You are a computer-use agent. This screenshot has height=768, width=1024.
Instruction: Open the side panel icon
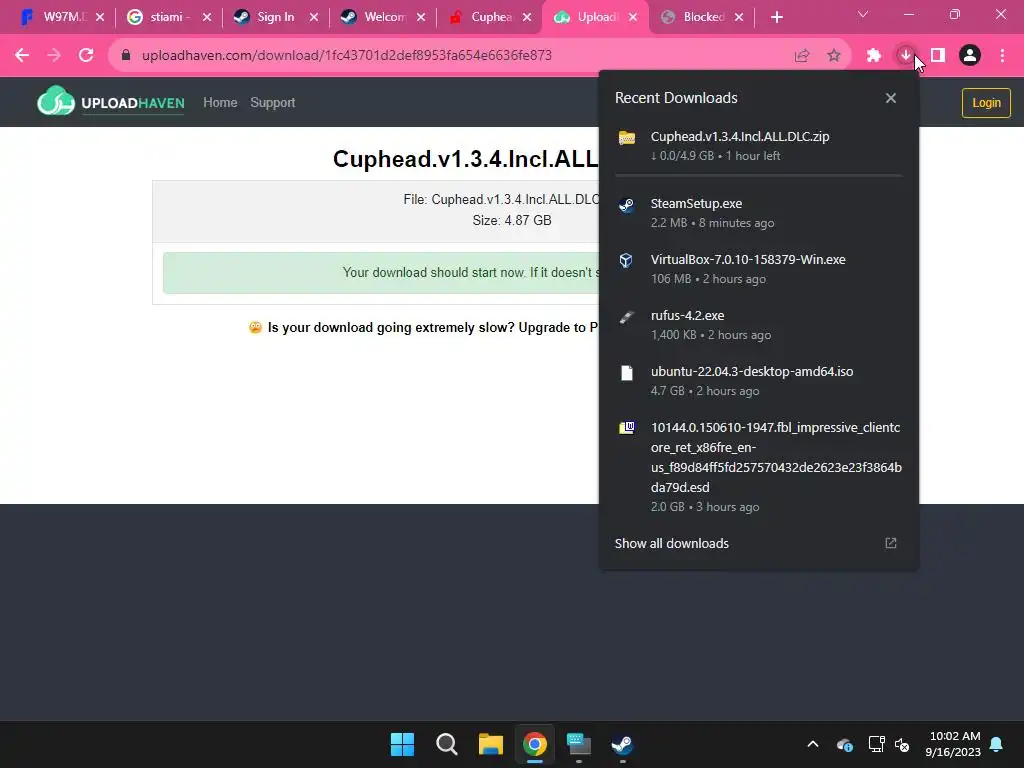click(x=938, y=56)
